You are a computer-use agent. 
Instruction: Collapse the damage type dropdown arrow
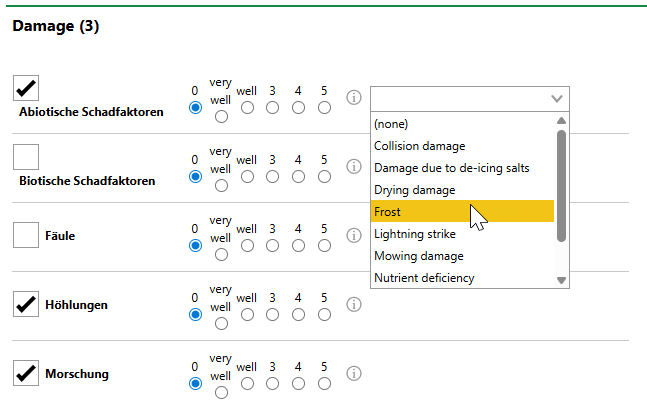557,98
